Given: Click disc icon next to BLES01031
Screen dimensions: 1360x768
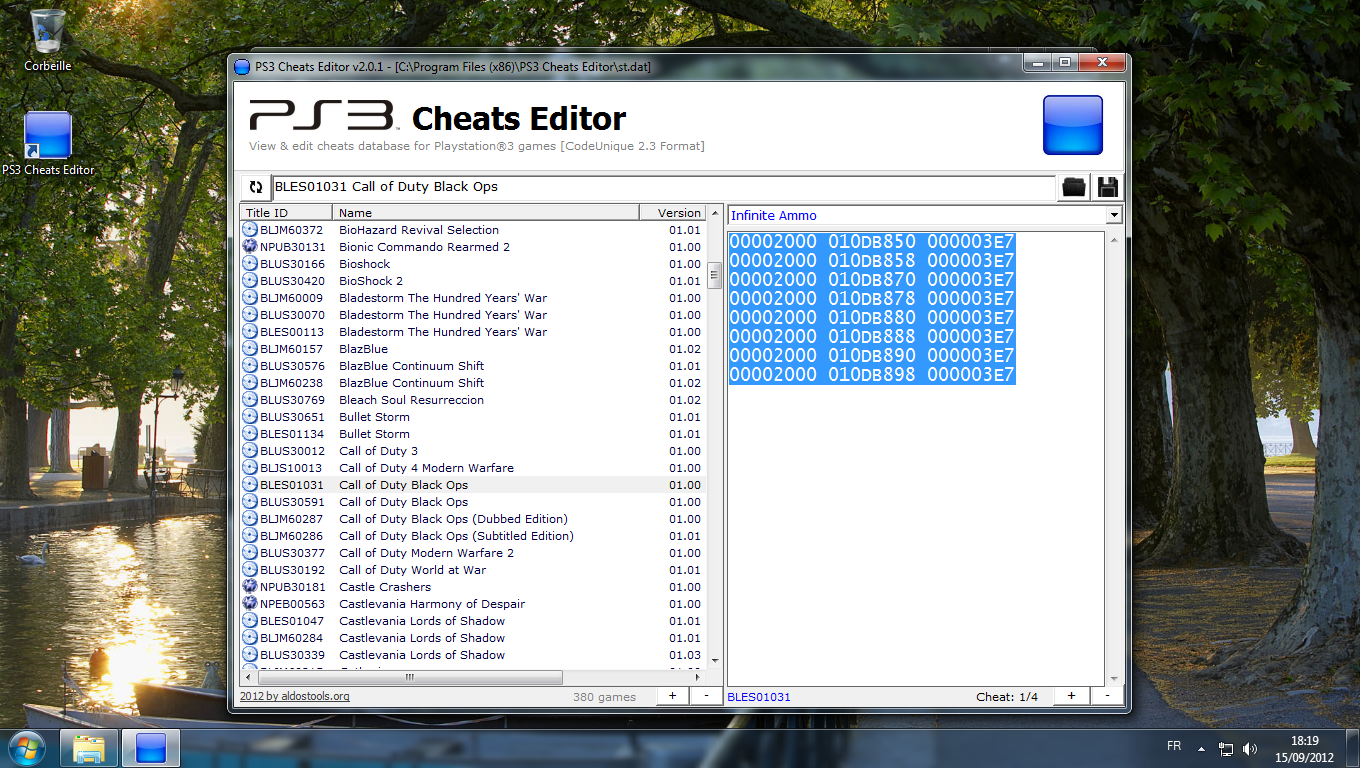Looking at the screenshot, I should click(x=250, y=485).
